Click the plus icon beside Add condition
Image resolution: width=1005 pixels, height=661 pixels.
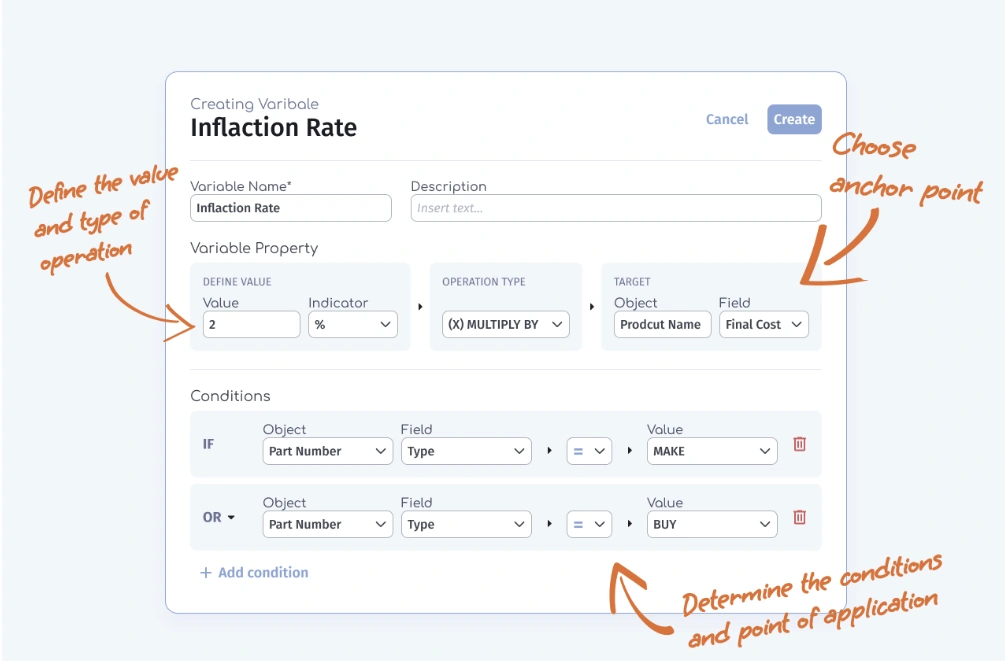click(206, 573)
